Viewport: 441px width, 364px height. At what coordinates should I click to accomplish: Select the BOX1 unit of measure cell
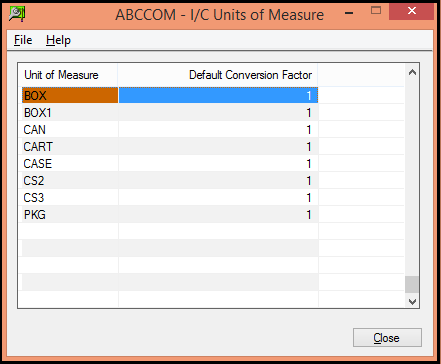click(x=70, y=112)
